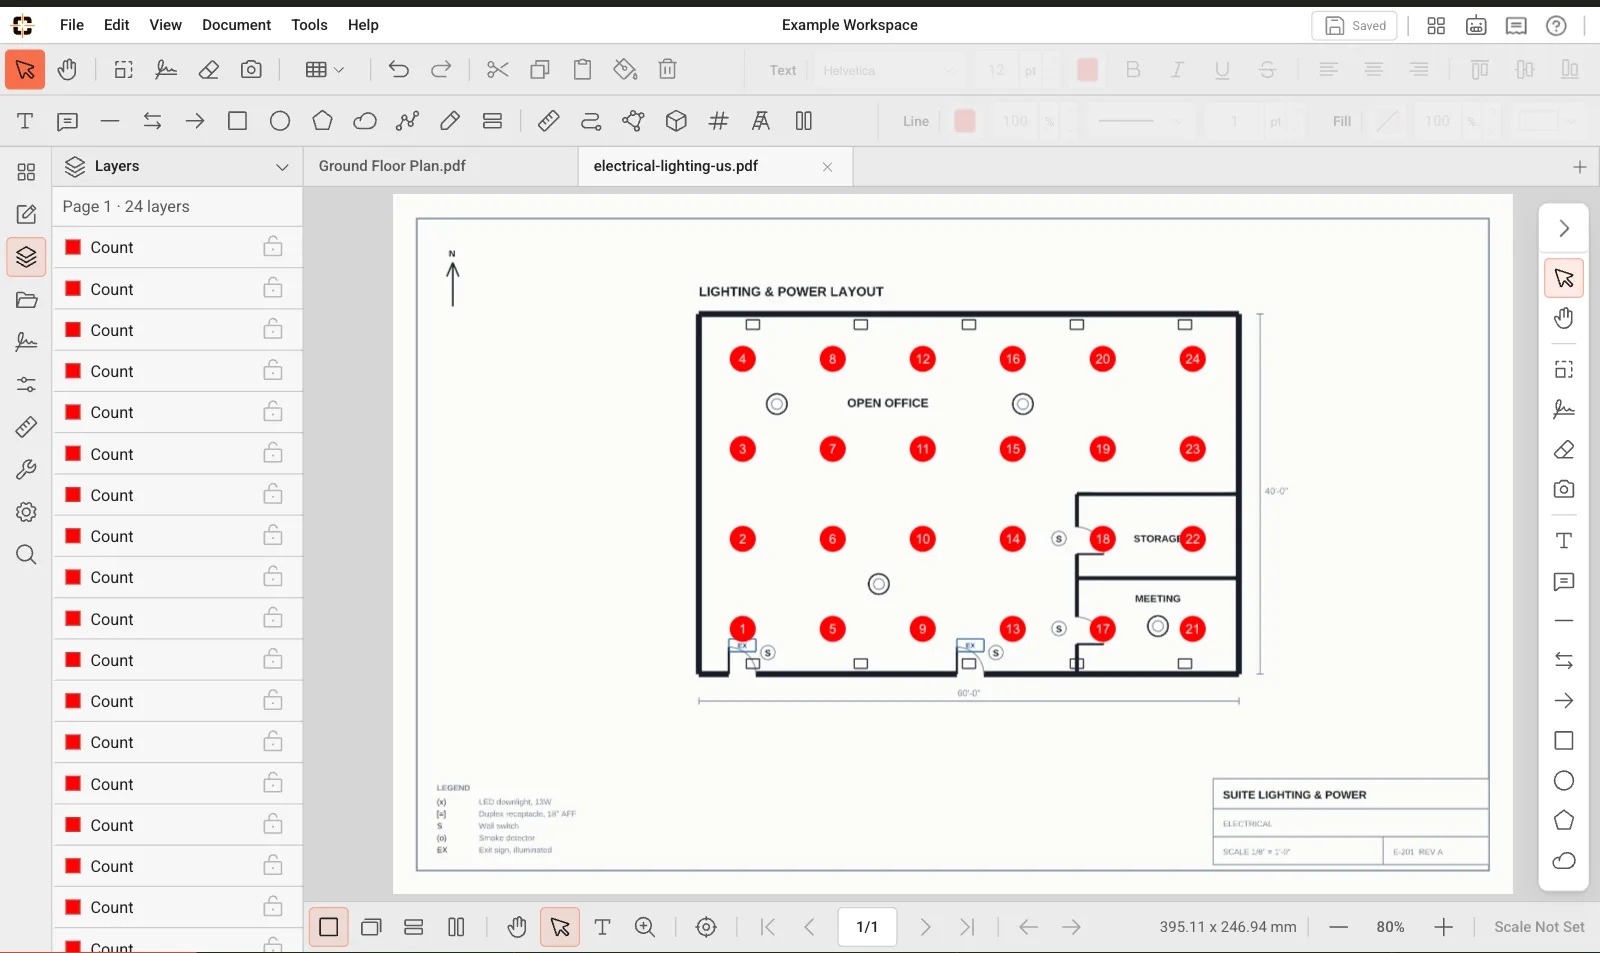This screenshot has height=953, width=1600.
Task: Close the electrical-lighting-us.pdf tab
Action: pyautogui.click(x=827, y=167)
